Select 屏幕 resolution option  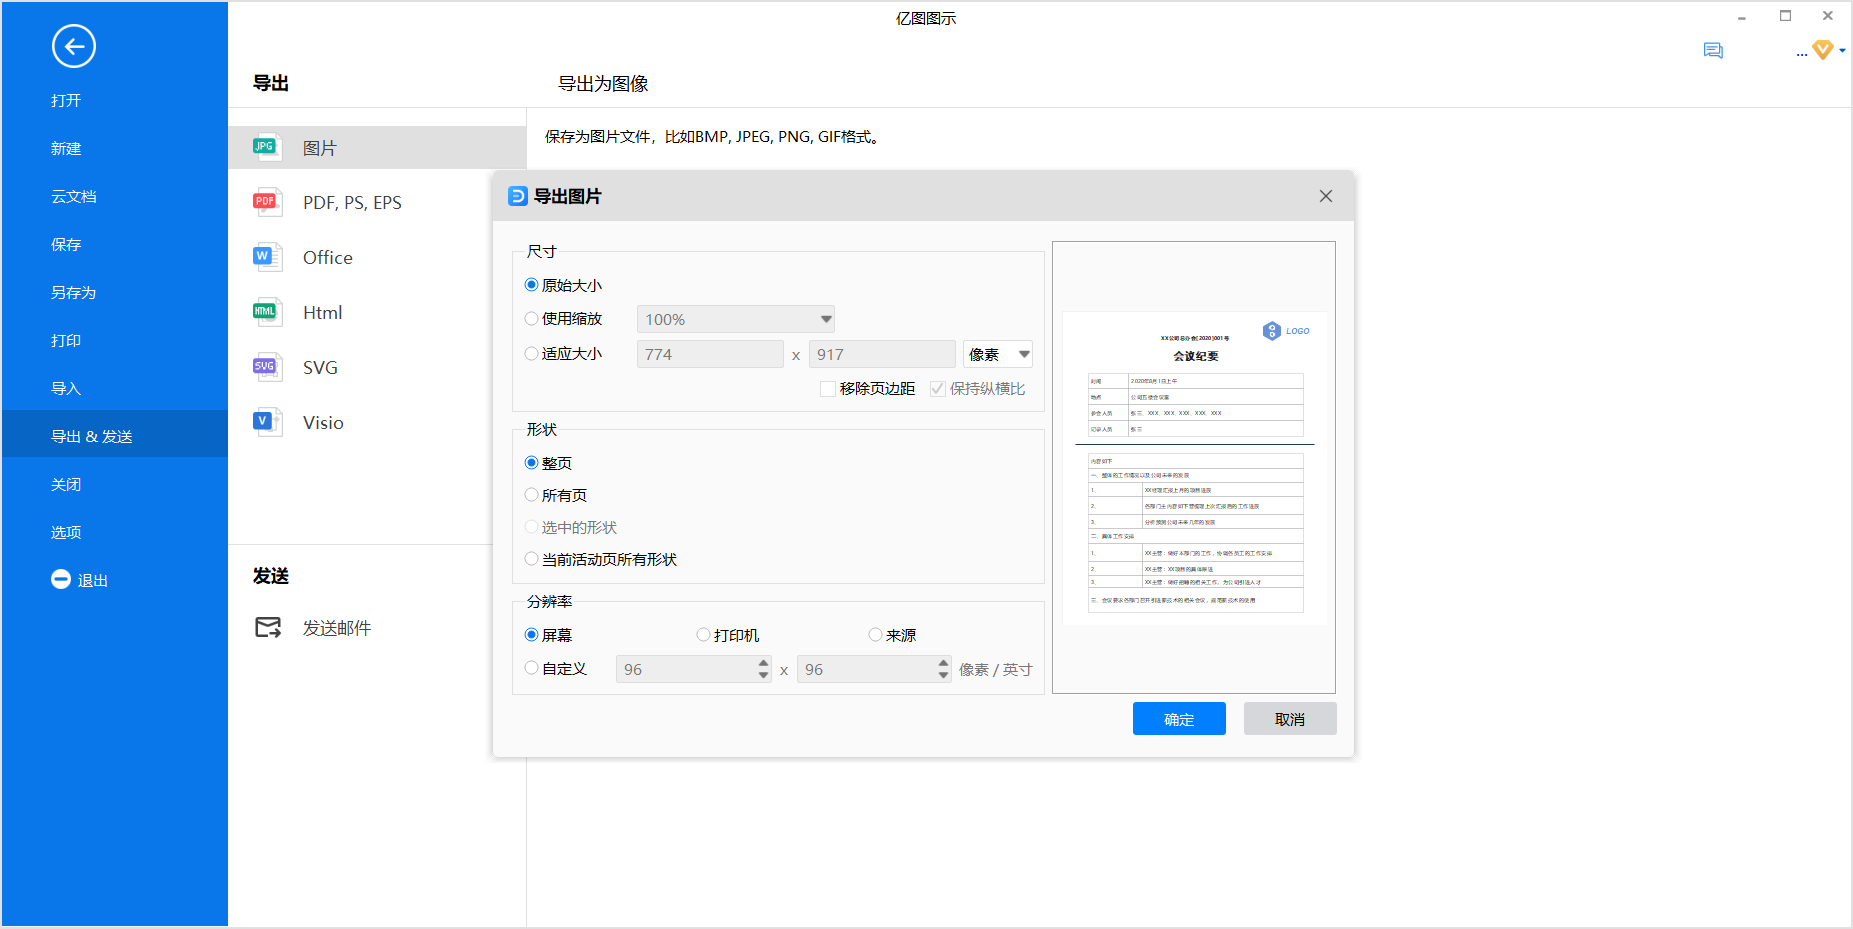pyautogui.click(x=532, y=635)
